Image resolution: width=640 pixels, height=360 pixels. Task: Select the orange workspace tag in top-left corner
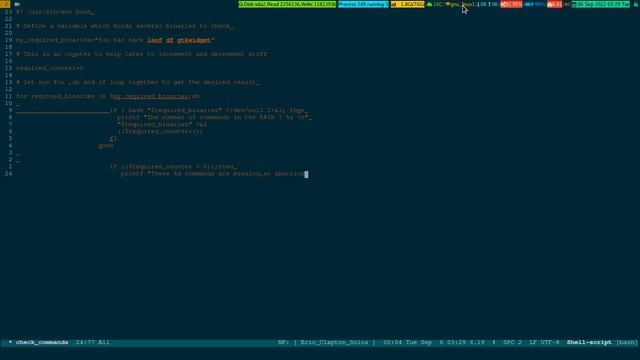pos(5,4)
